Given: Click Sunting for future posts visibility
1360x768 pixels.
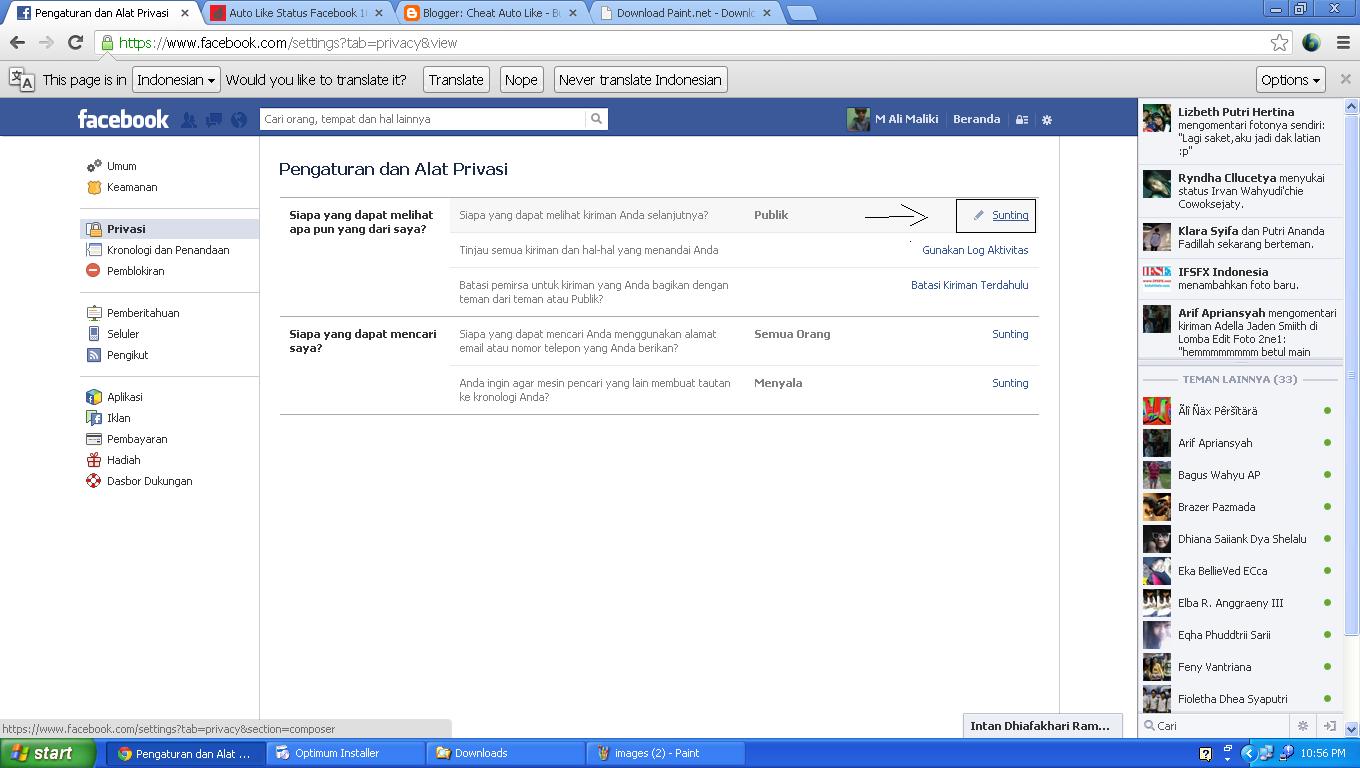Looking at the screenshot, I should [x=1010, y=215].
